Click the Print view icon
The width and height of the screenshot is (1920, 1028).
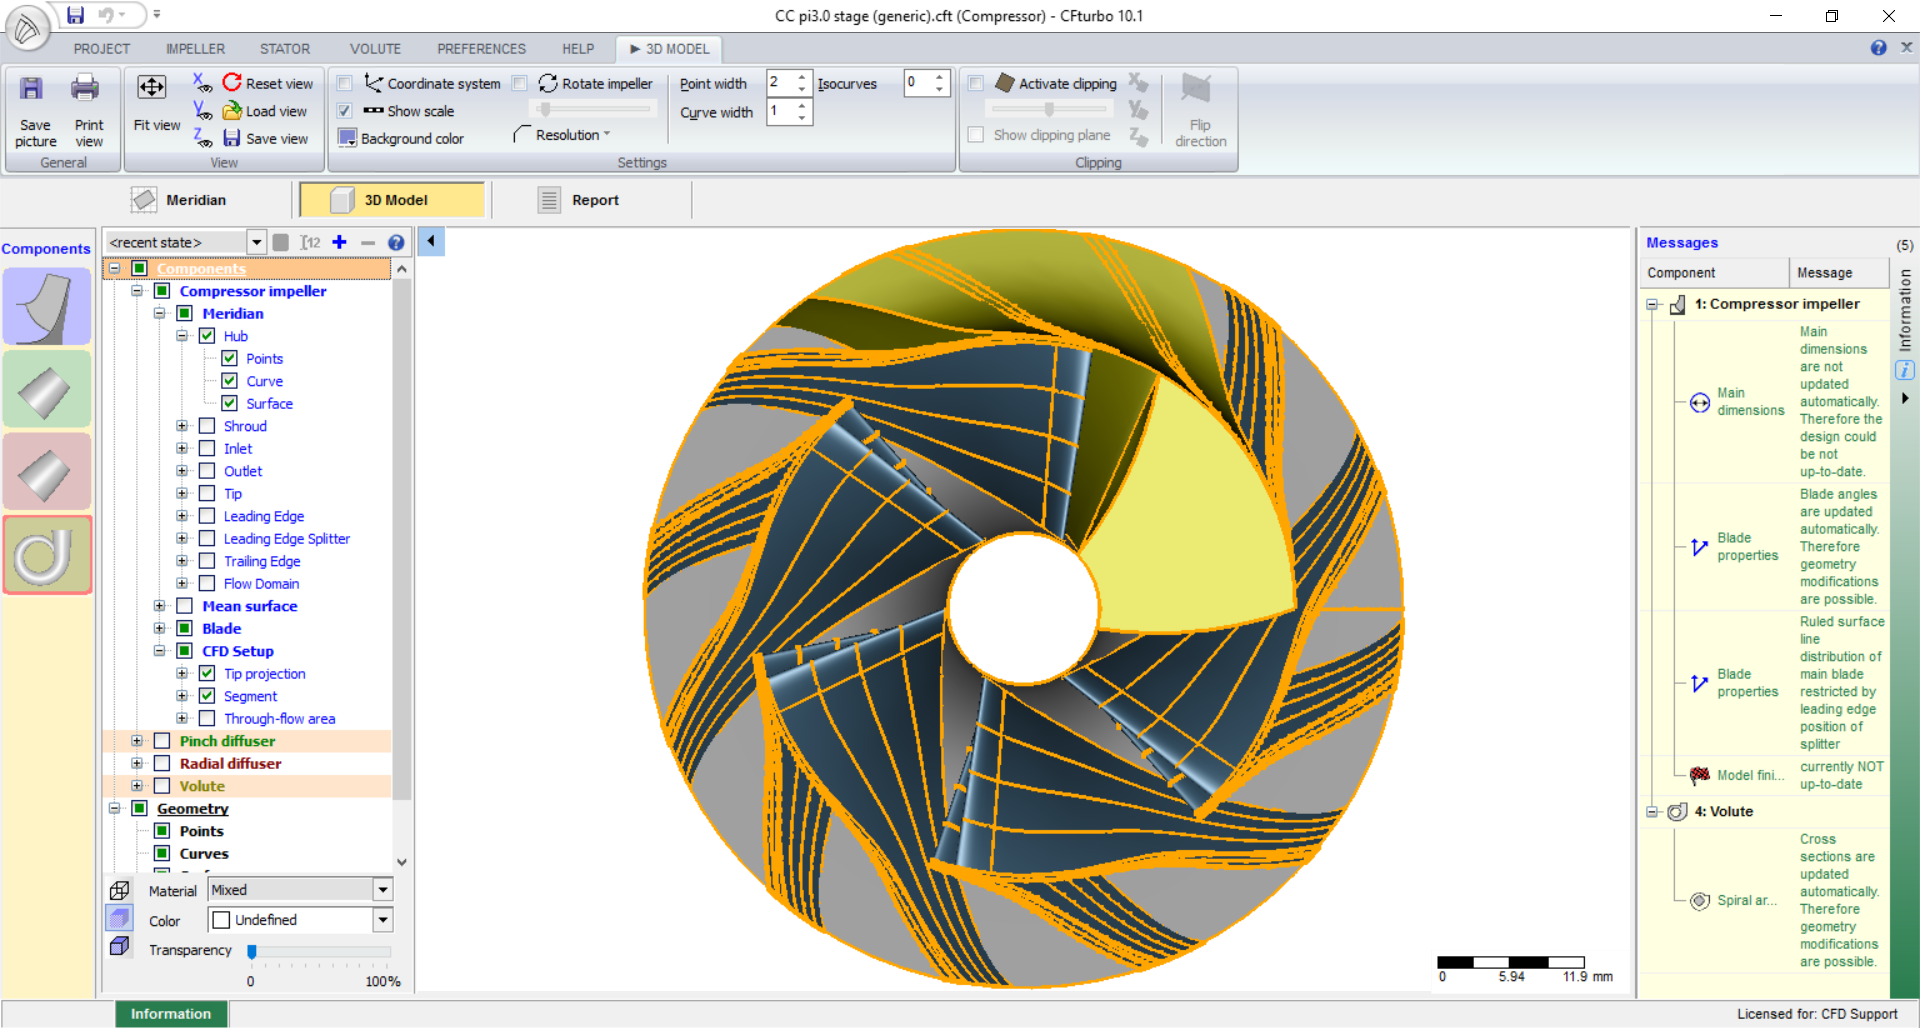click(x=86, y=90)
